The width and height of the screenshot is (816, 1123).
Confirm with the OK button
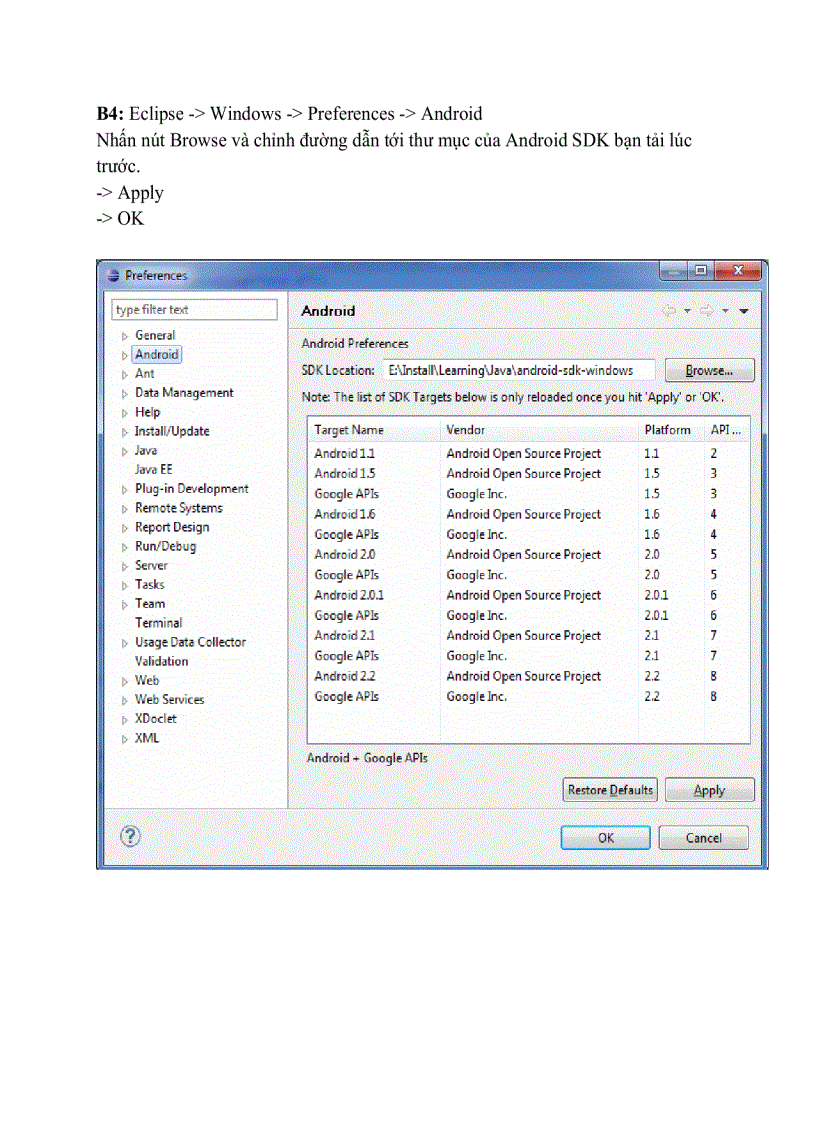coord(605,838)
